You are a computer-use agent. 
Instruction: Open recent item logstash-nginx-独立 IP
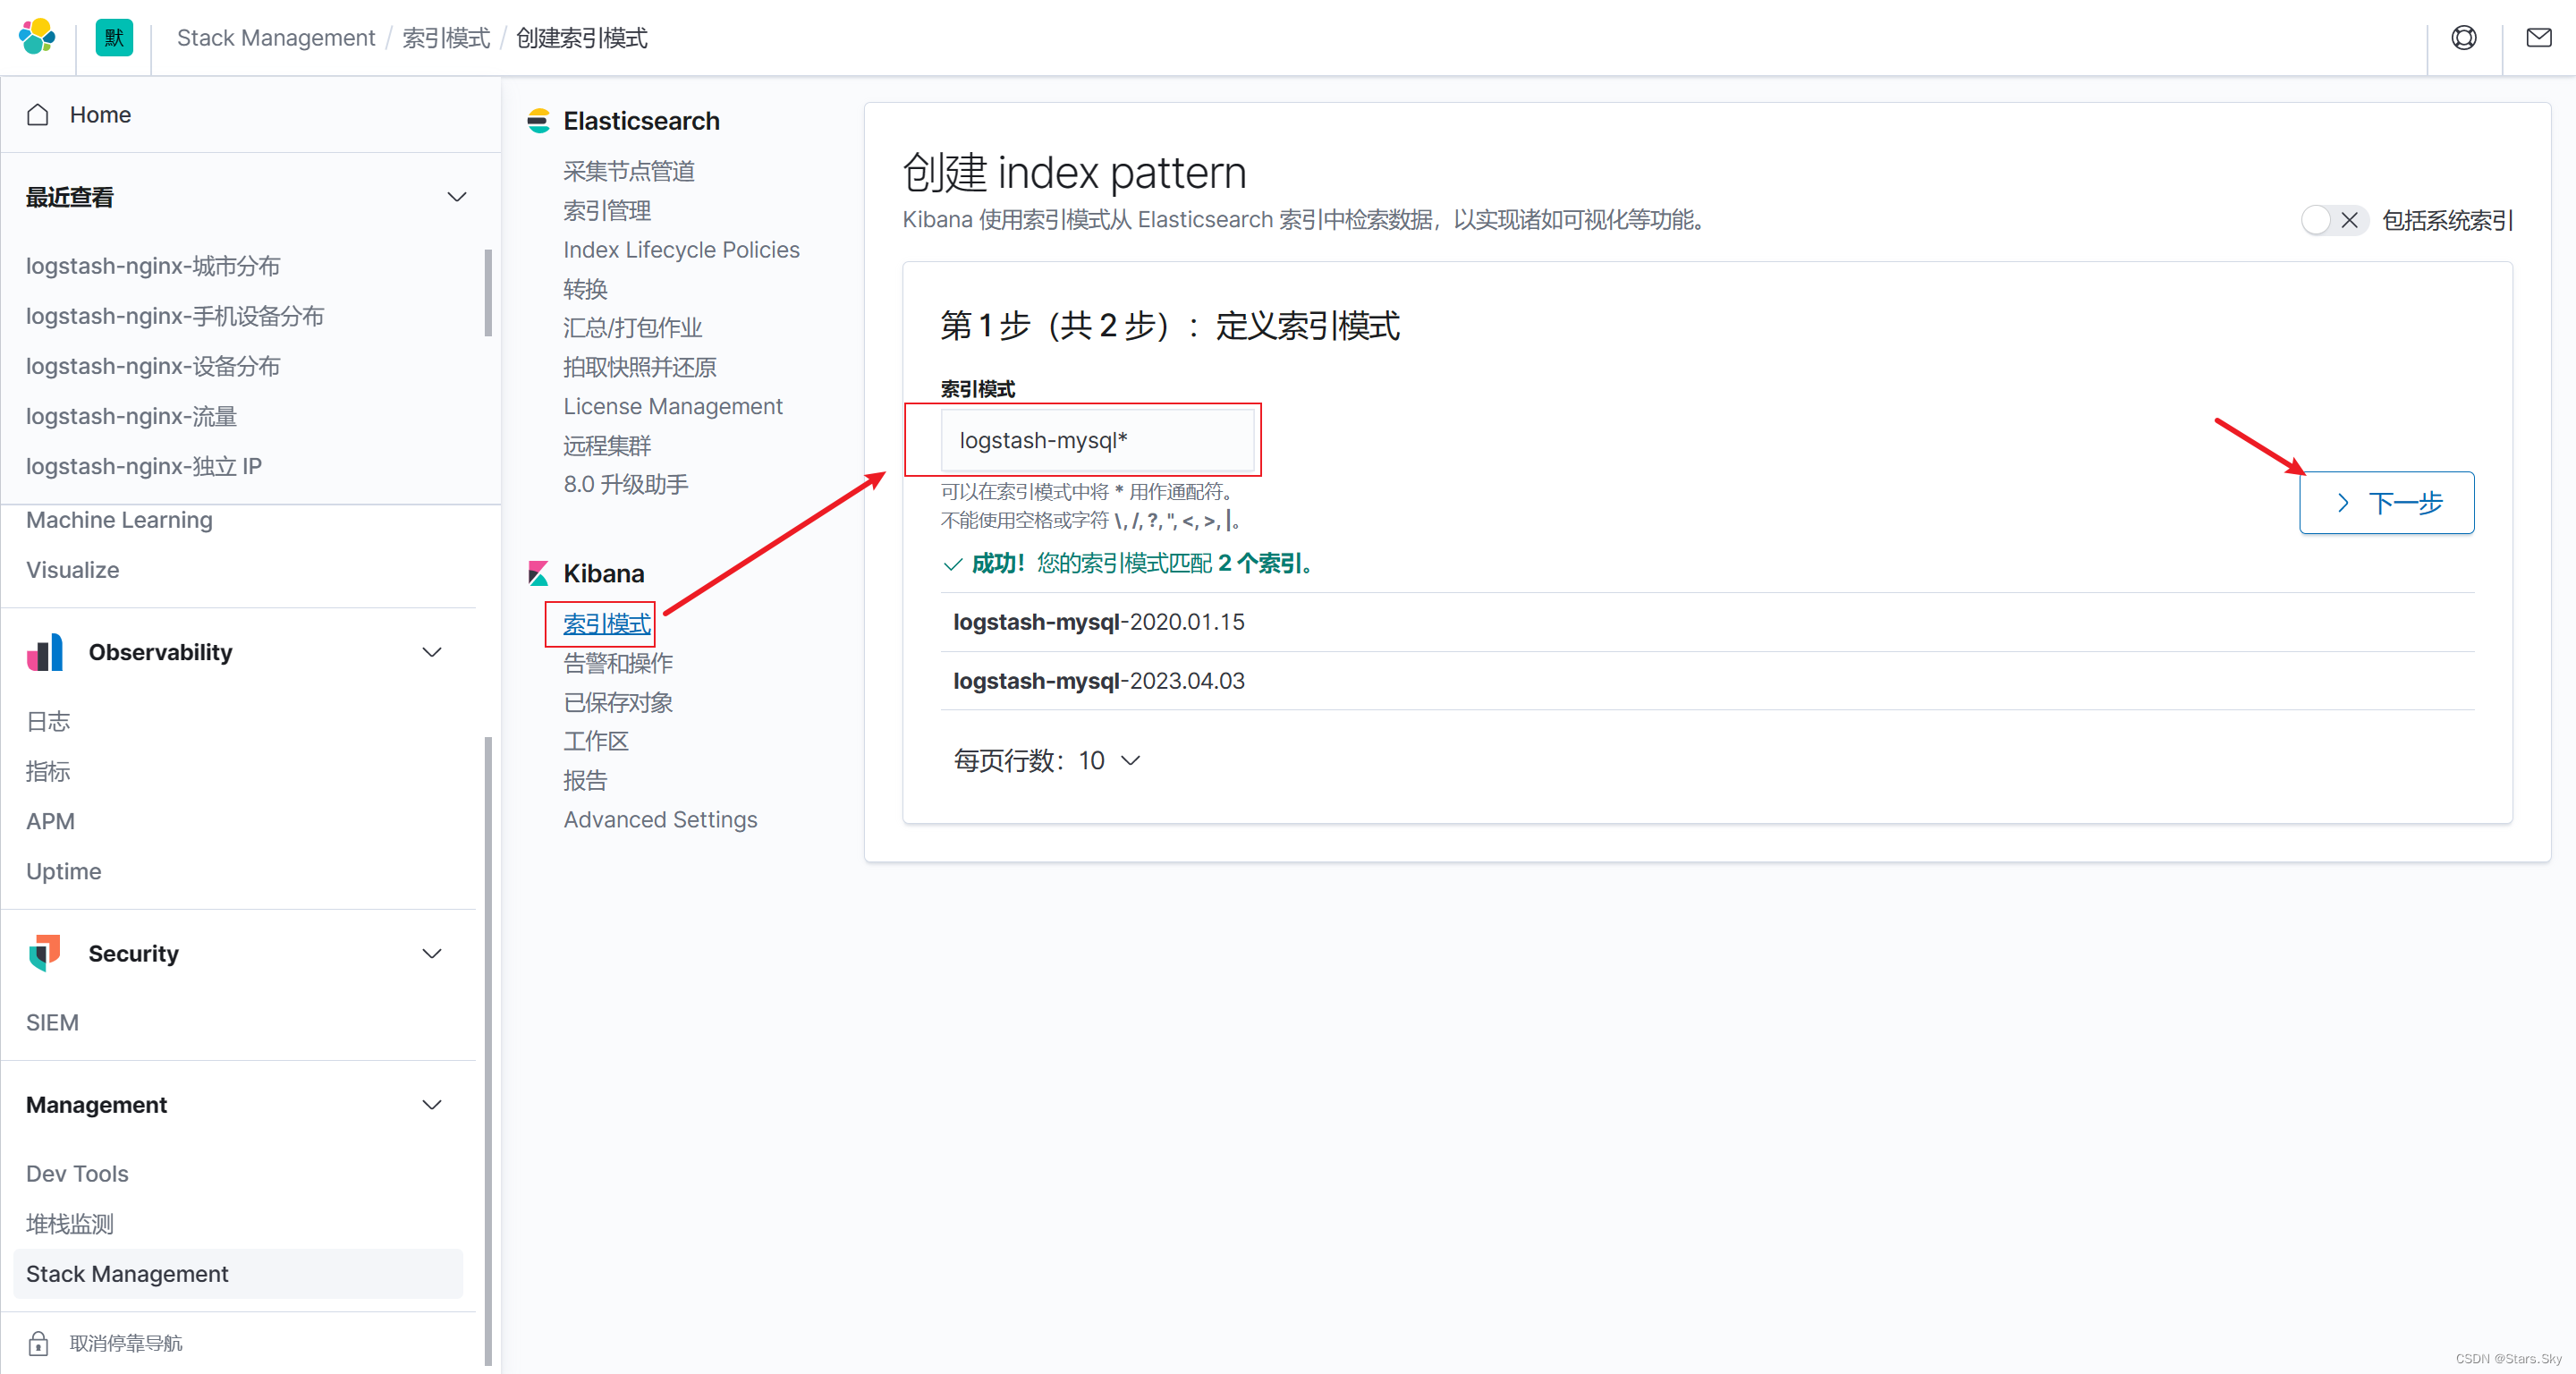coord(144,466)
